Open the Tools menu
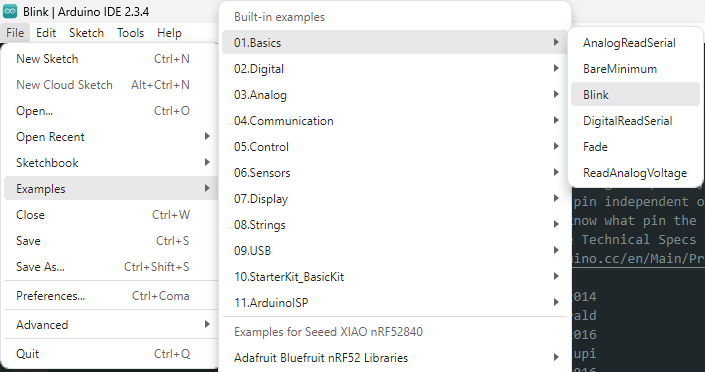The image size is (705, 372). 130,33
